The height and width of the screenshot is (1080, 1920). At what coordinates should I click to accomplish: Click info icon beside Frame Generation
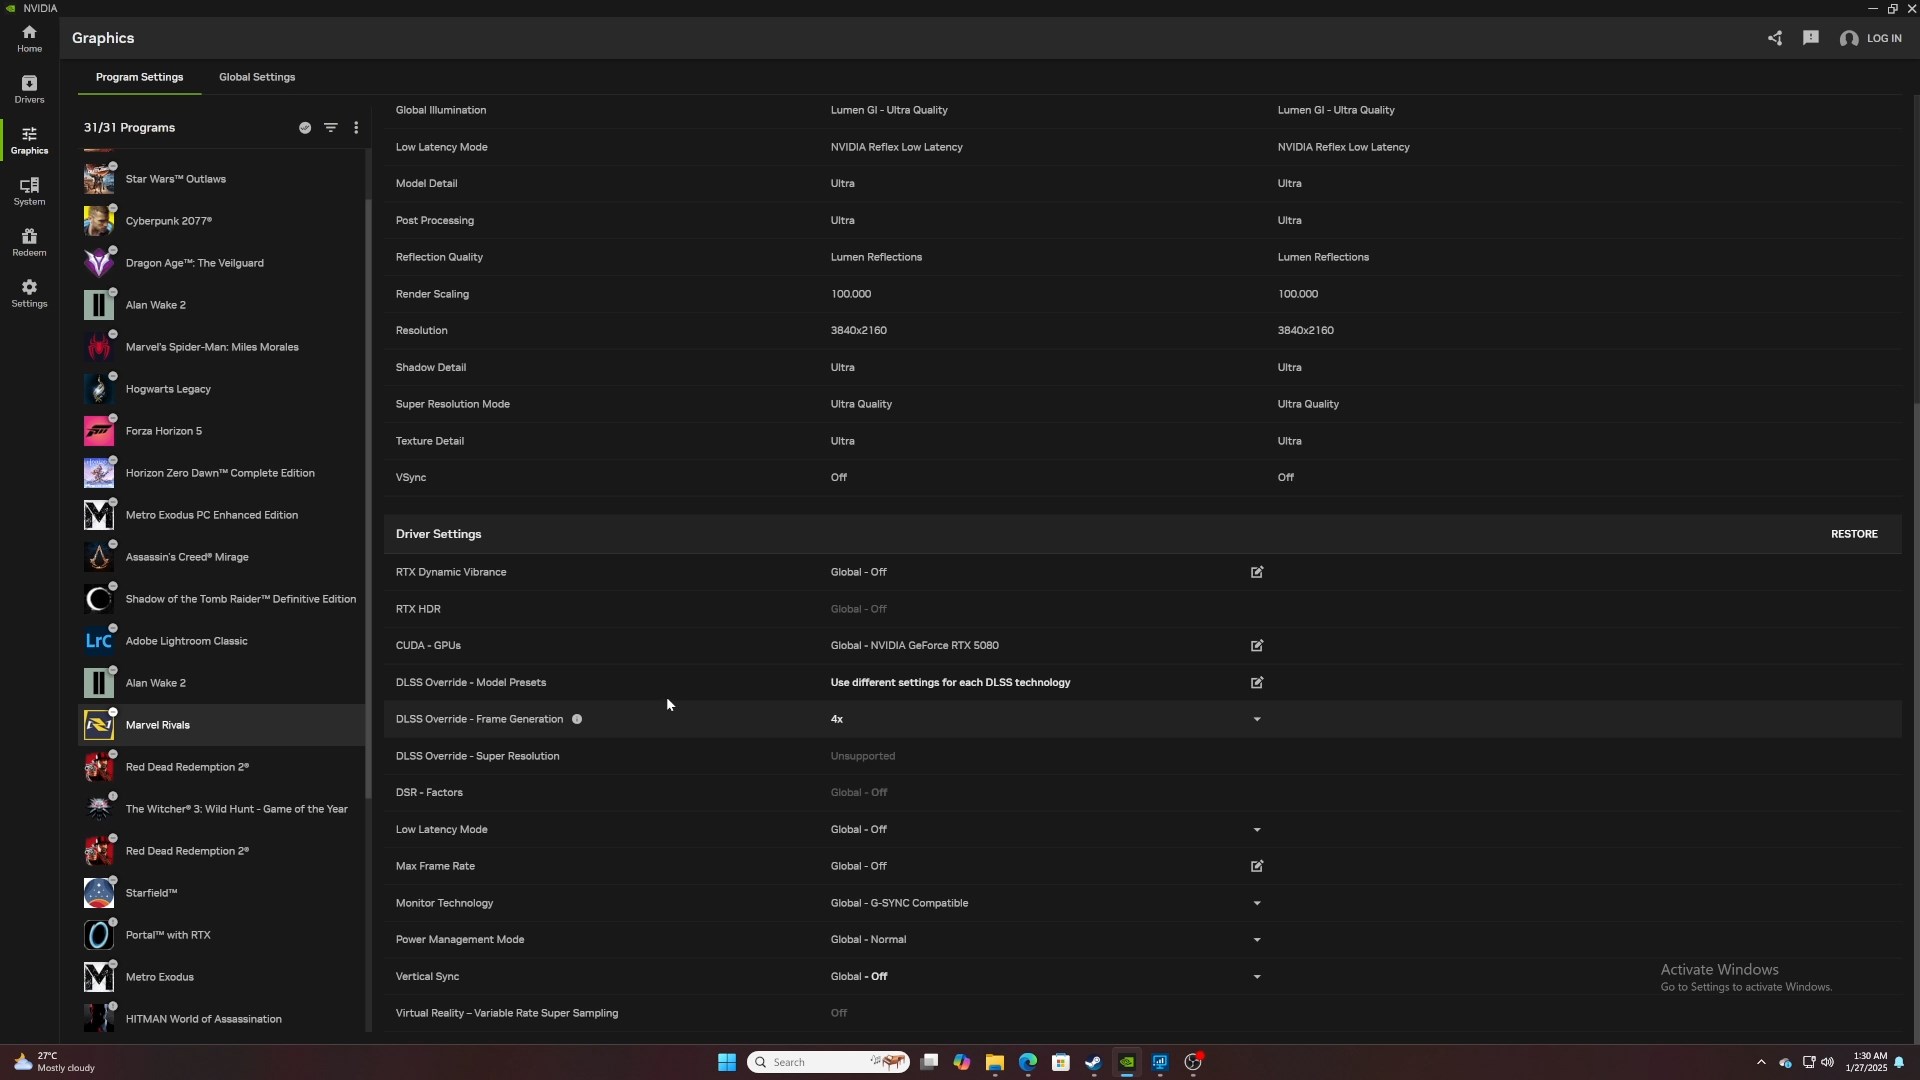pos(577,719)
